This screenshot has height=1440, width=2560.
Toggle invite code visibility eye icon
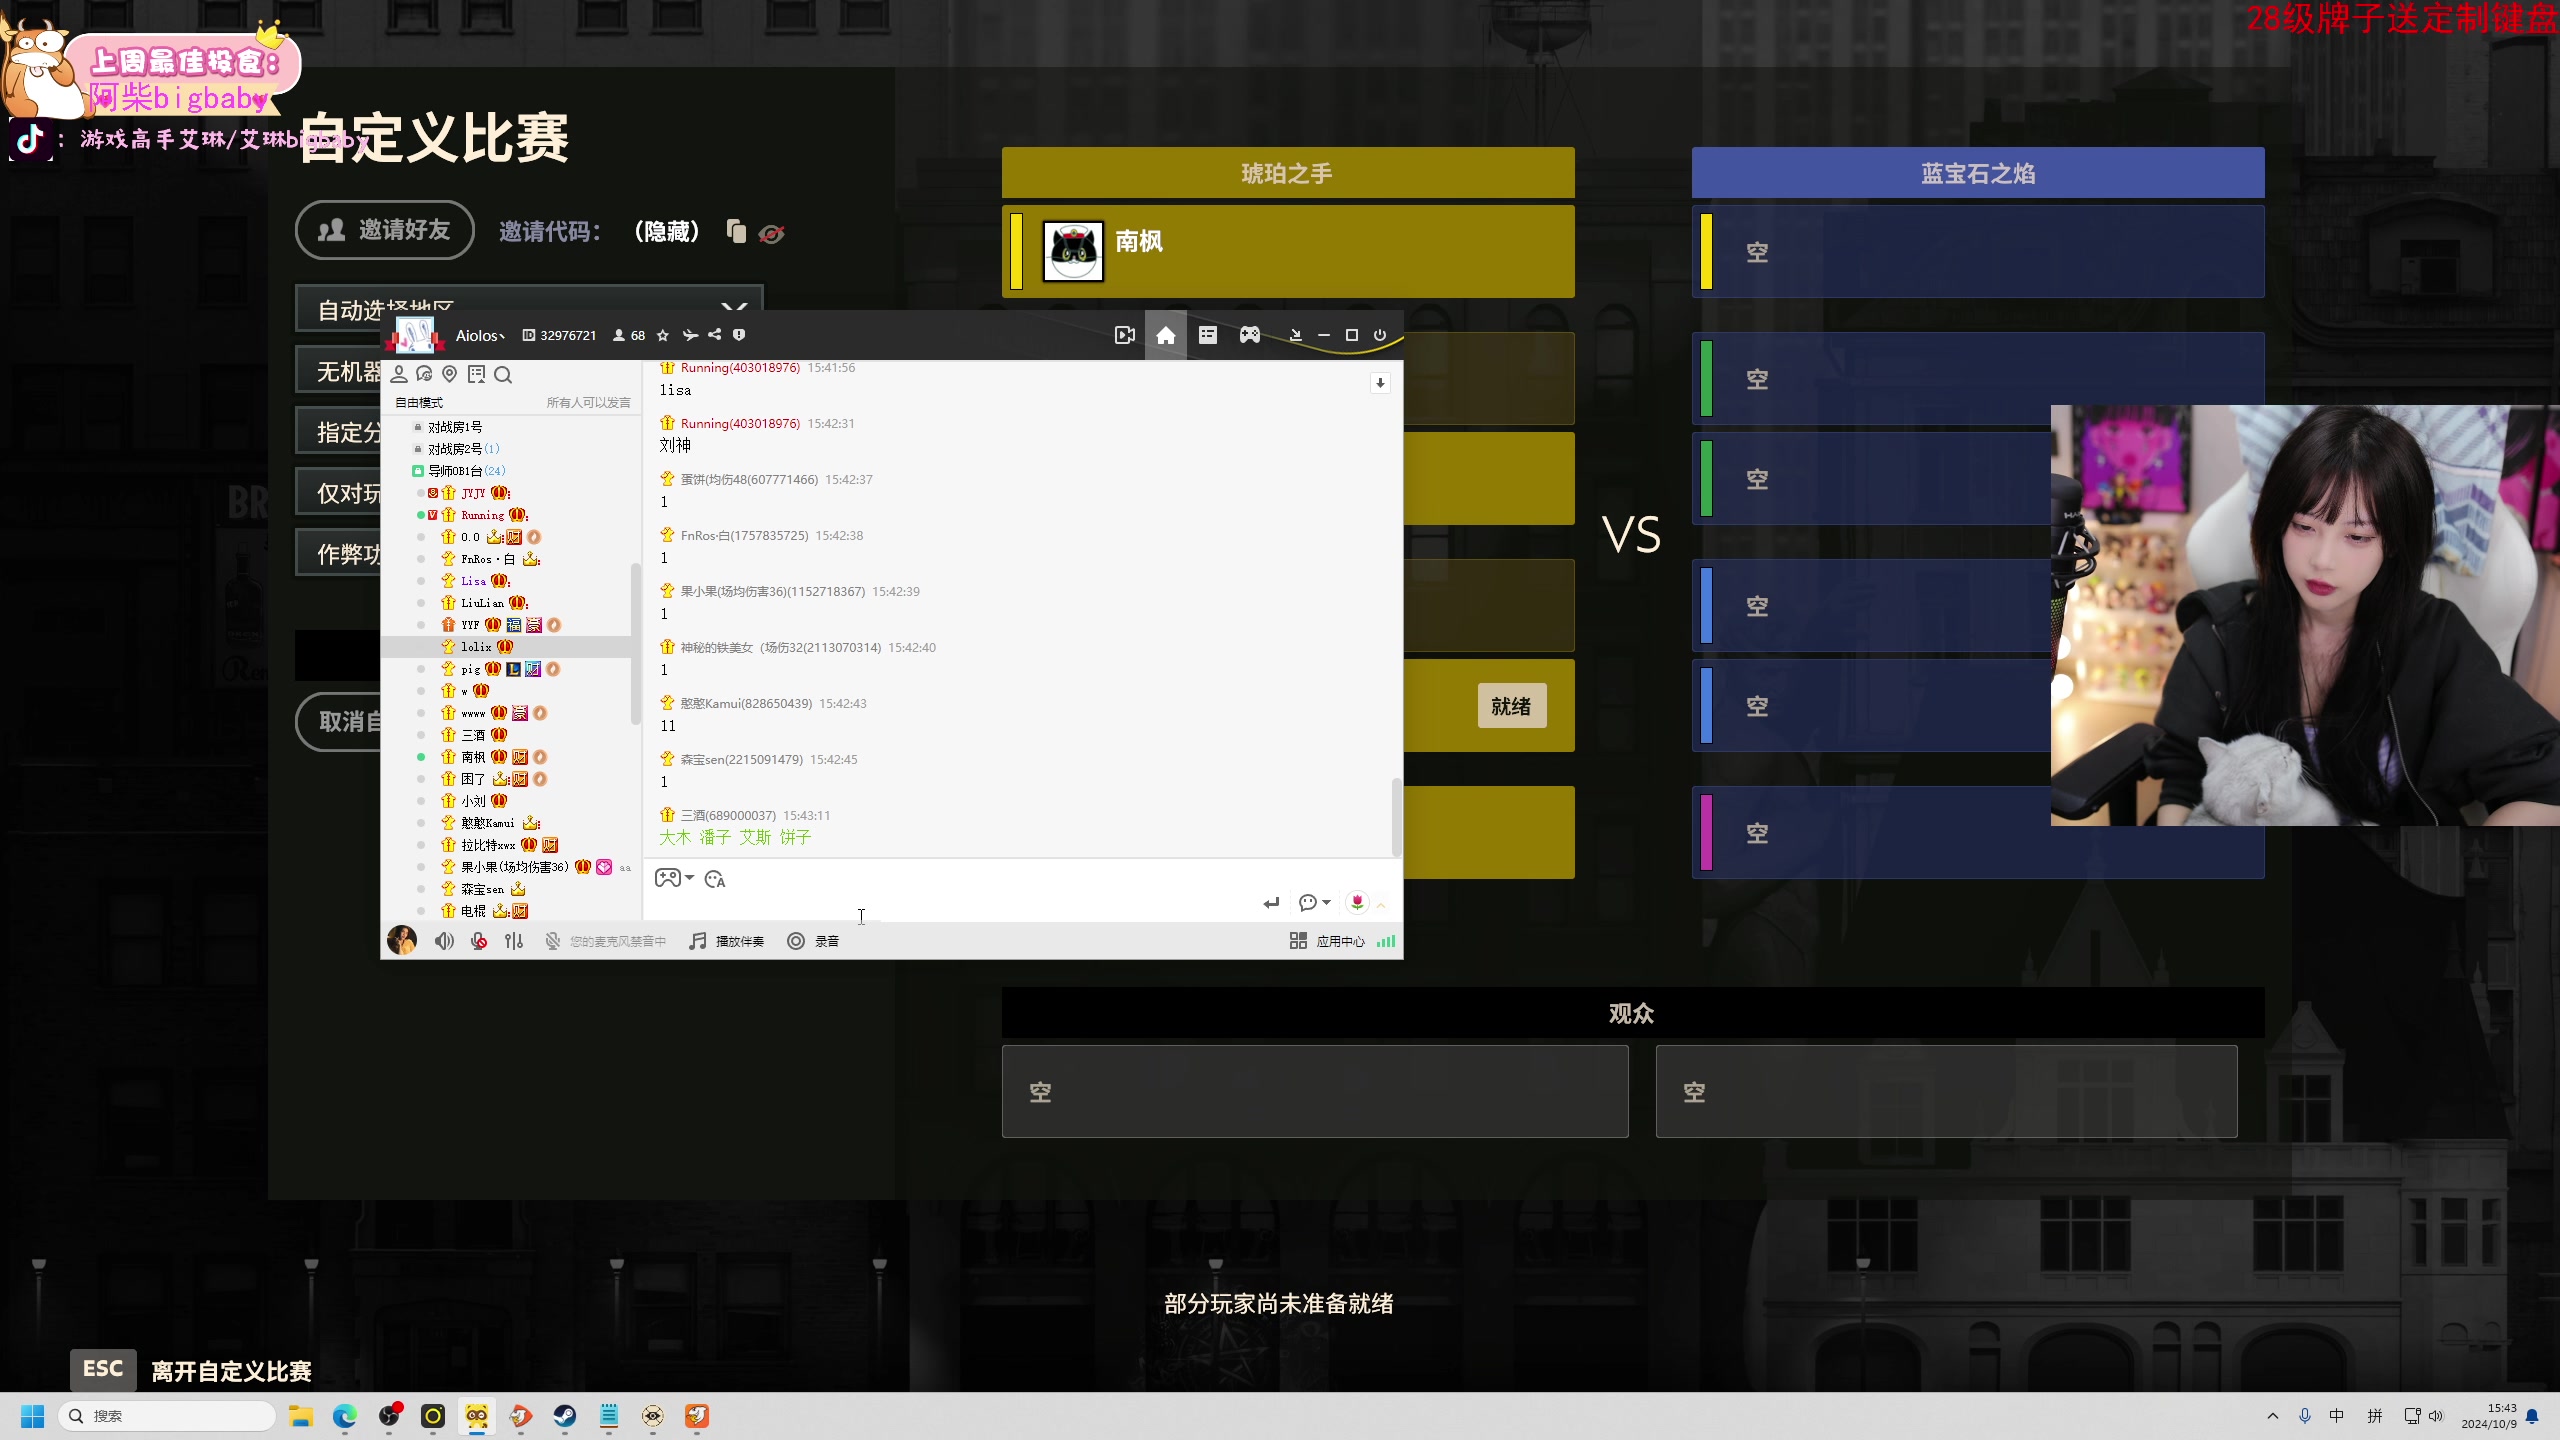point(772,233)
